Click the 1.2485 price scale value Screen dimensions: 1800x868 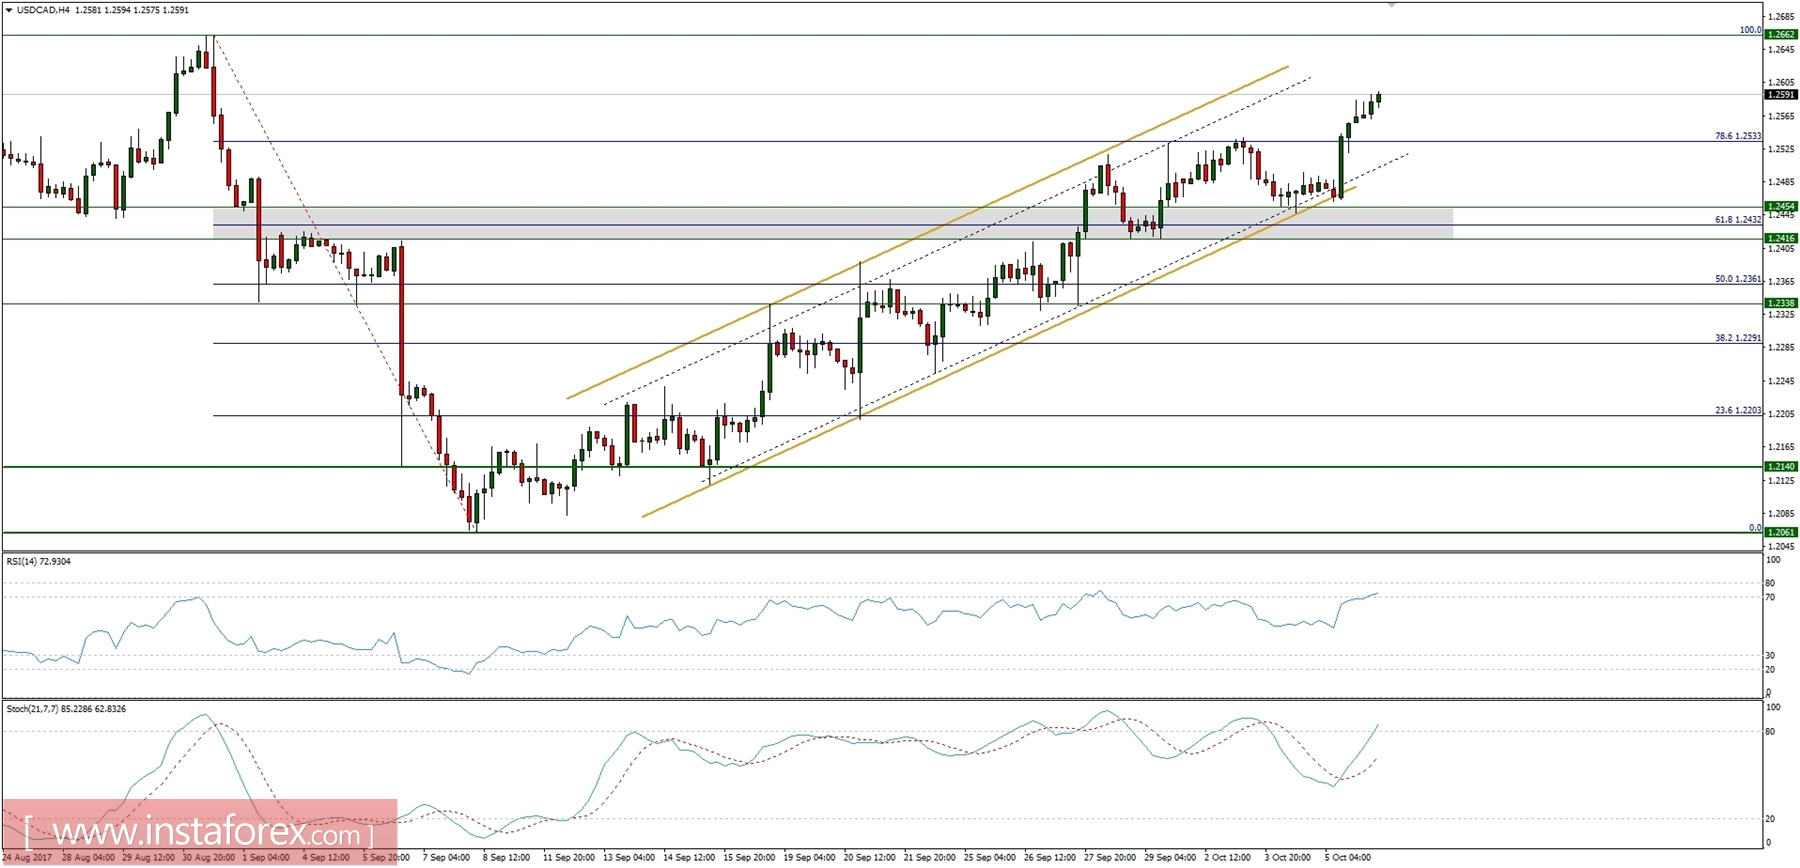(1781, 182)
